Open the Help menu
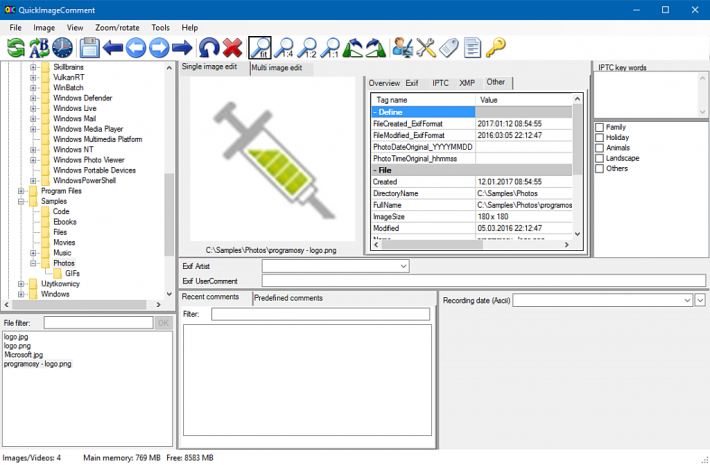The width and height of the screenshot is (710, 465). click(190, 28)
